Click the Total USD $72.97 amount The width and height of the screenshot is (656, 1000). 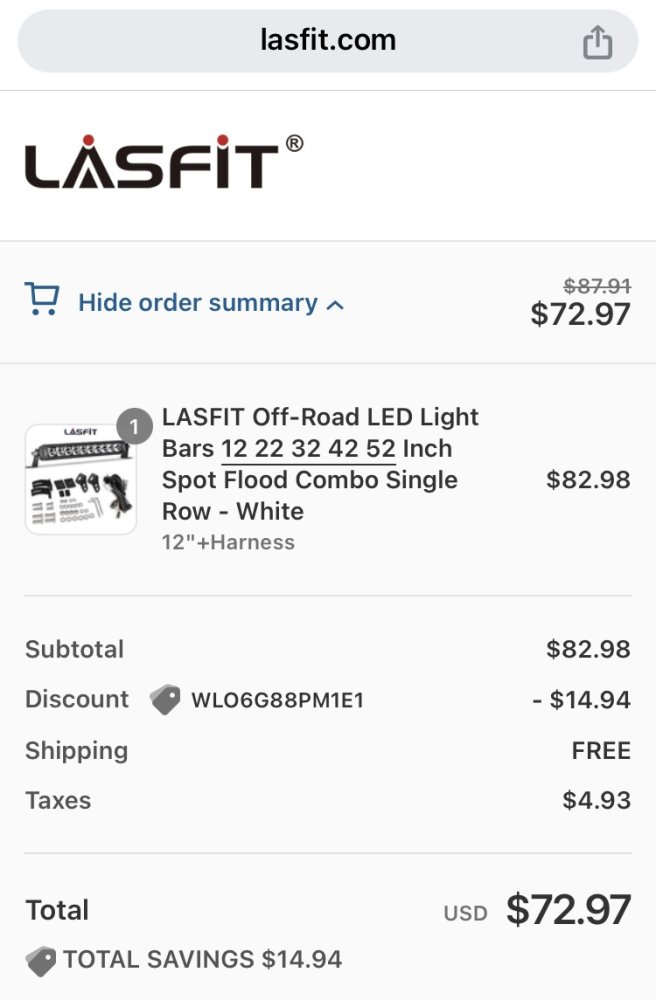tap(568, 909)
